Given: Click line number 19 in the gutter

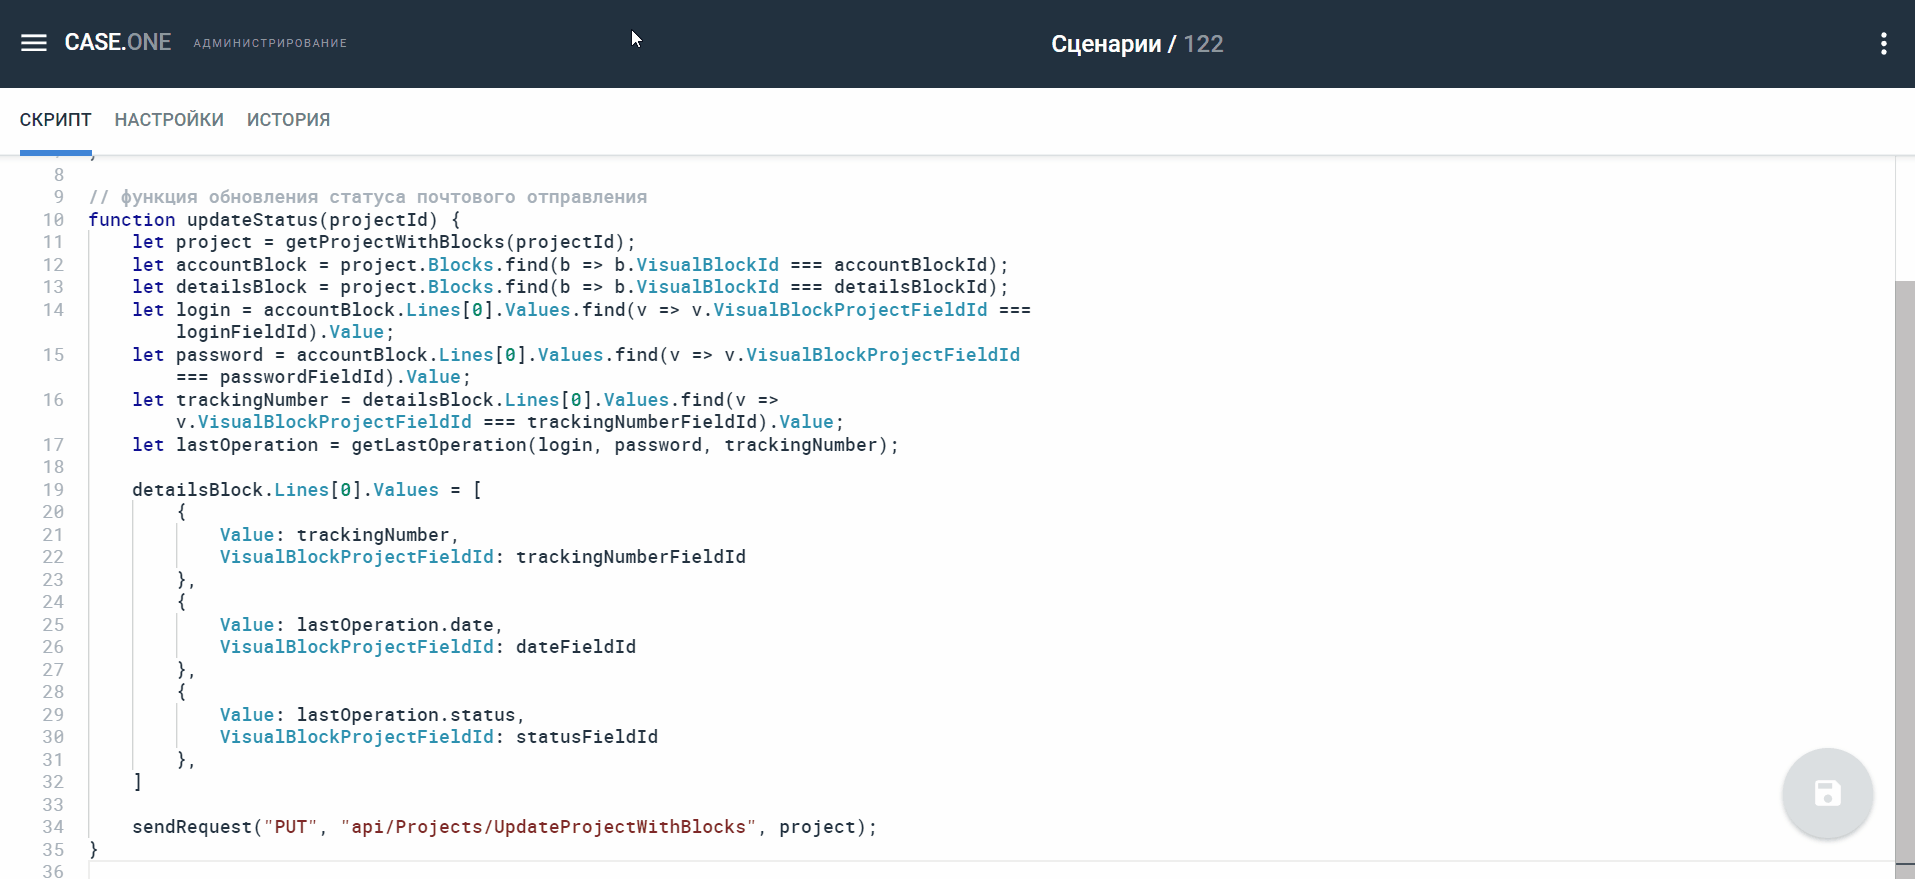Looking at the screenshot, I should (x=53, y=490).
